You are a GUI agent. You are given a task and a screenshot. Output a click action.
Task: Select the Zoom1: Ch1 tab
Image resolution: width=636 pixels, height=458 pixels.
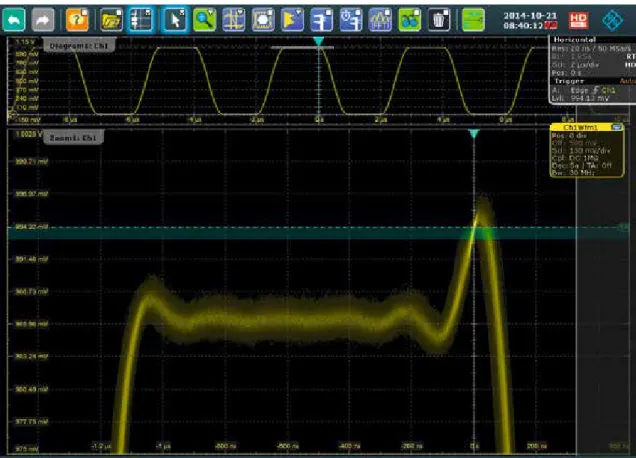tap(73, 138)
